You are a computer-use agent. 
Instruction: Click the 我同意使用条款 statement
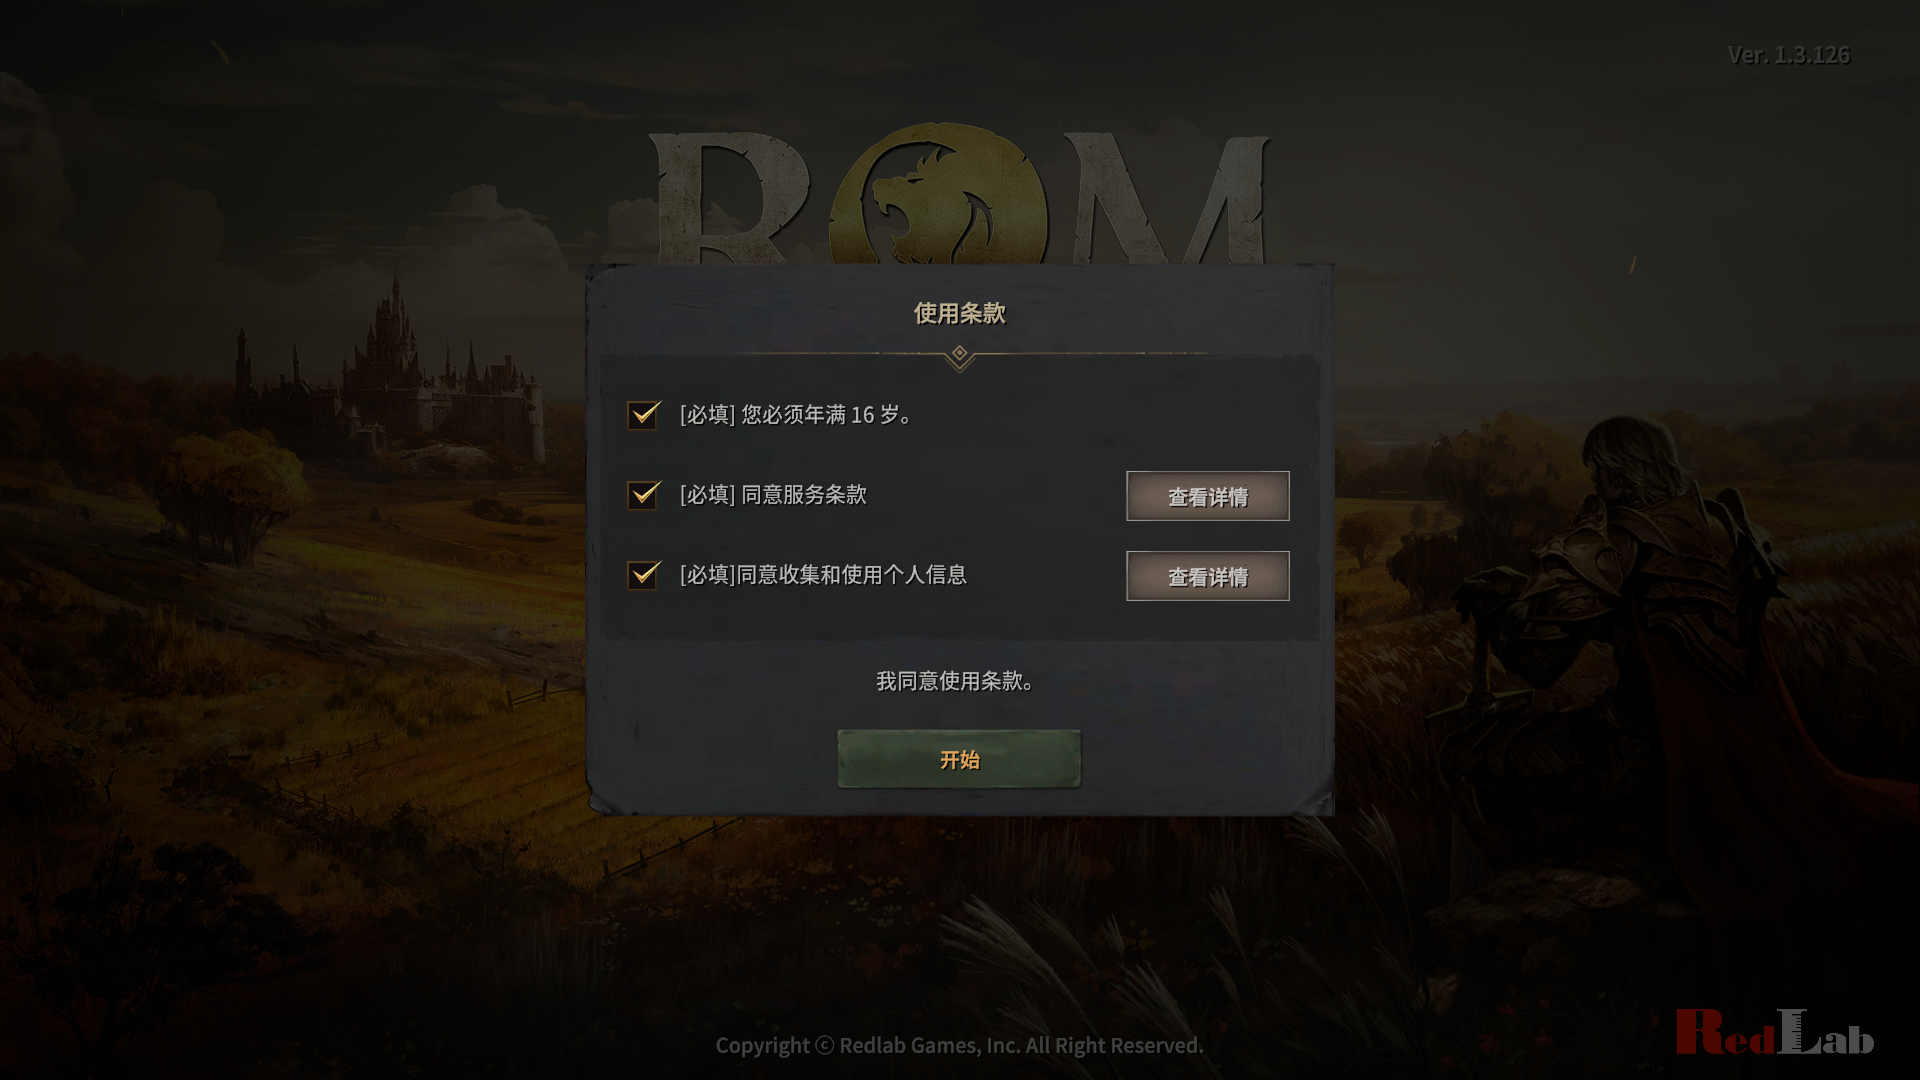click(x=955, y=681)
